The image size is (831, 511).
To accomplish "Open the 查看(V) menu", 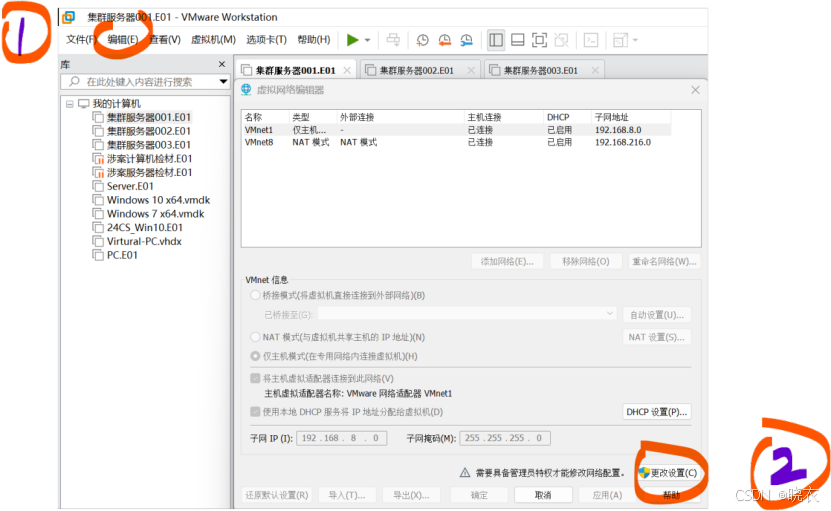I will coord(165,40).
